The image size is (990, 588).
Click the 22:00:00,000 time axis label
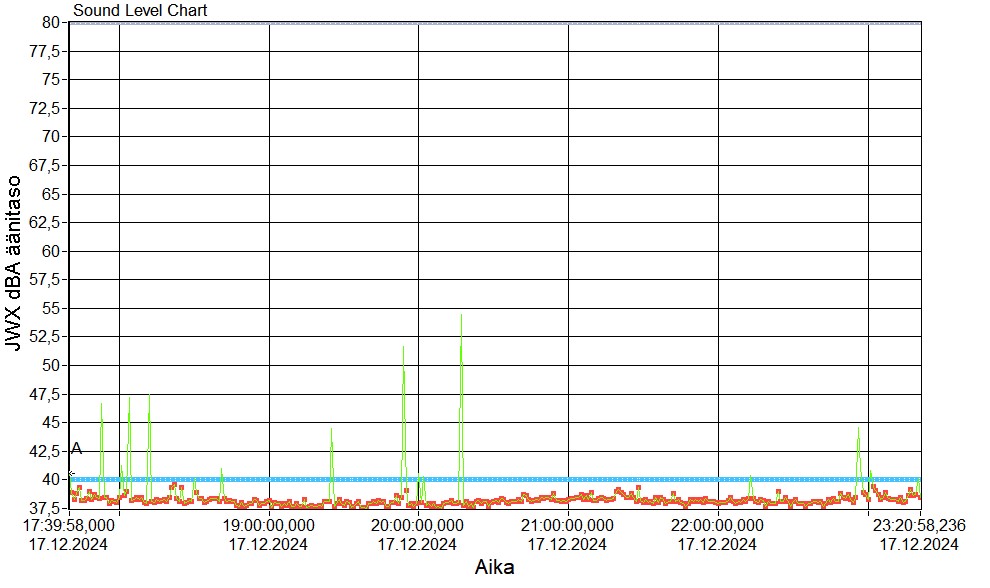(717, 525)
